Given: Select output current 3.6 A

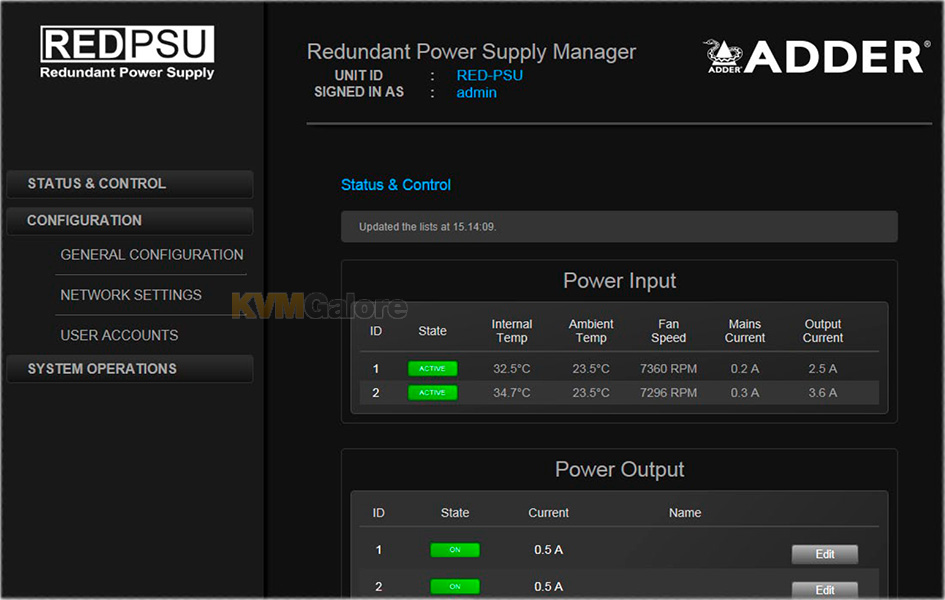Looking at the screenshot, I should tap(823, 393).
